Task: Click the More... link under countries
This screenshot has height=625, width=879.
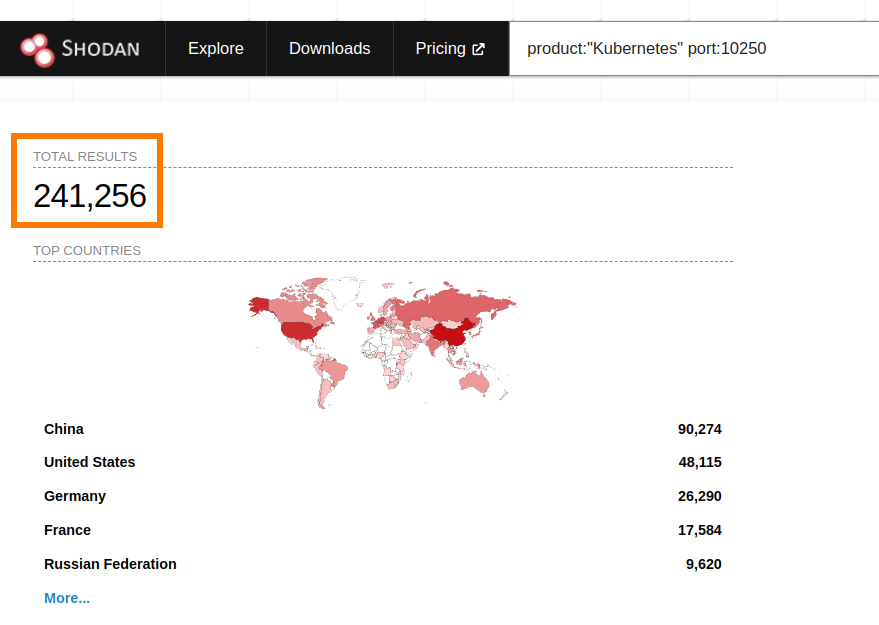Action: point(67,598)
